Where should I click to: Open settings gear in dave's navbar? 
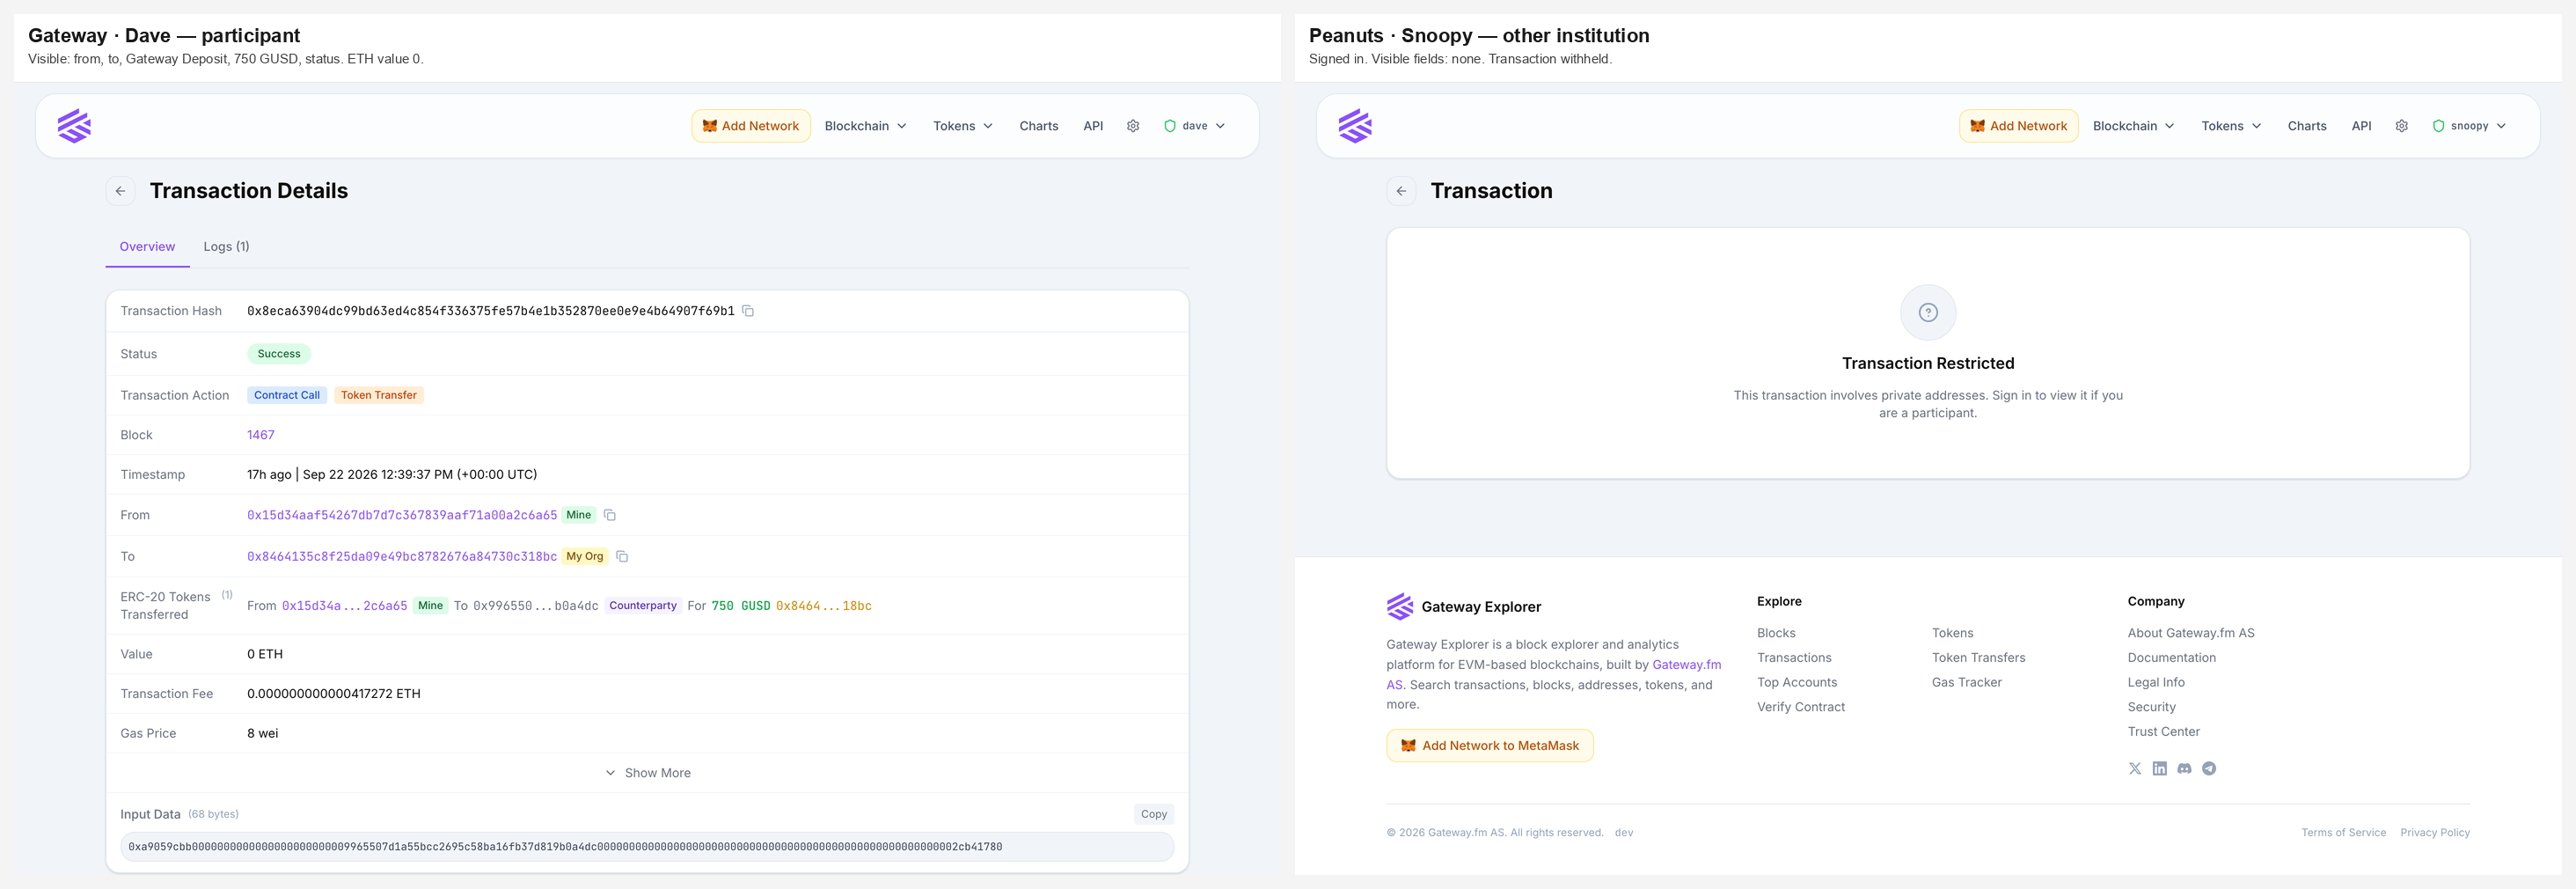(1132, 126)
